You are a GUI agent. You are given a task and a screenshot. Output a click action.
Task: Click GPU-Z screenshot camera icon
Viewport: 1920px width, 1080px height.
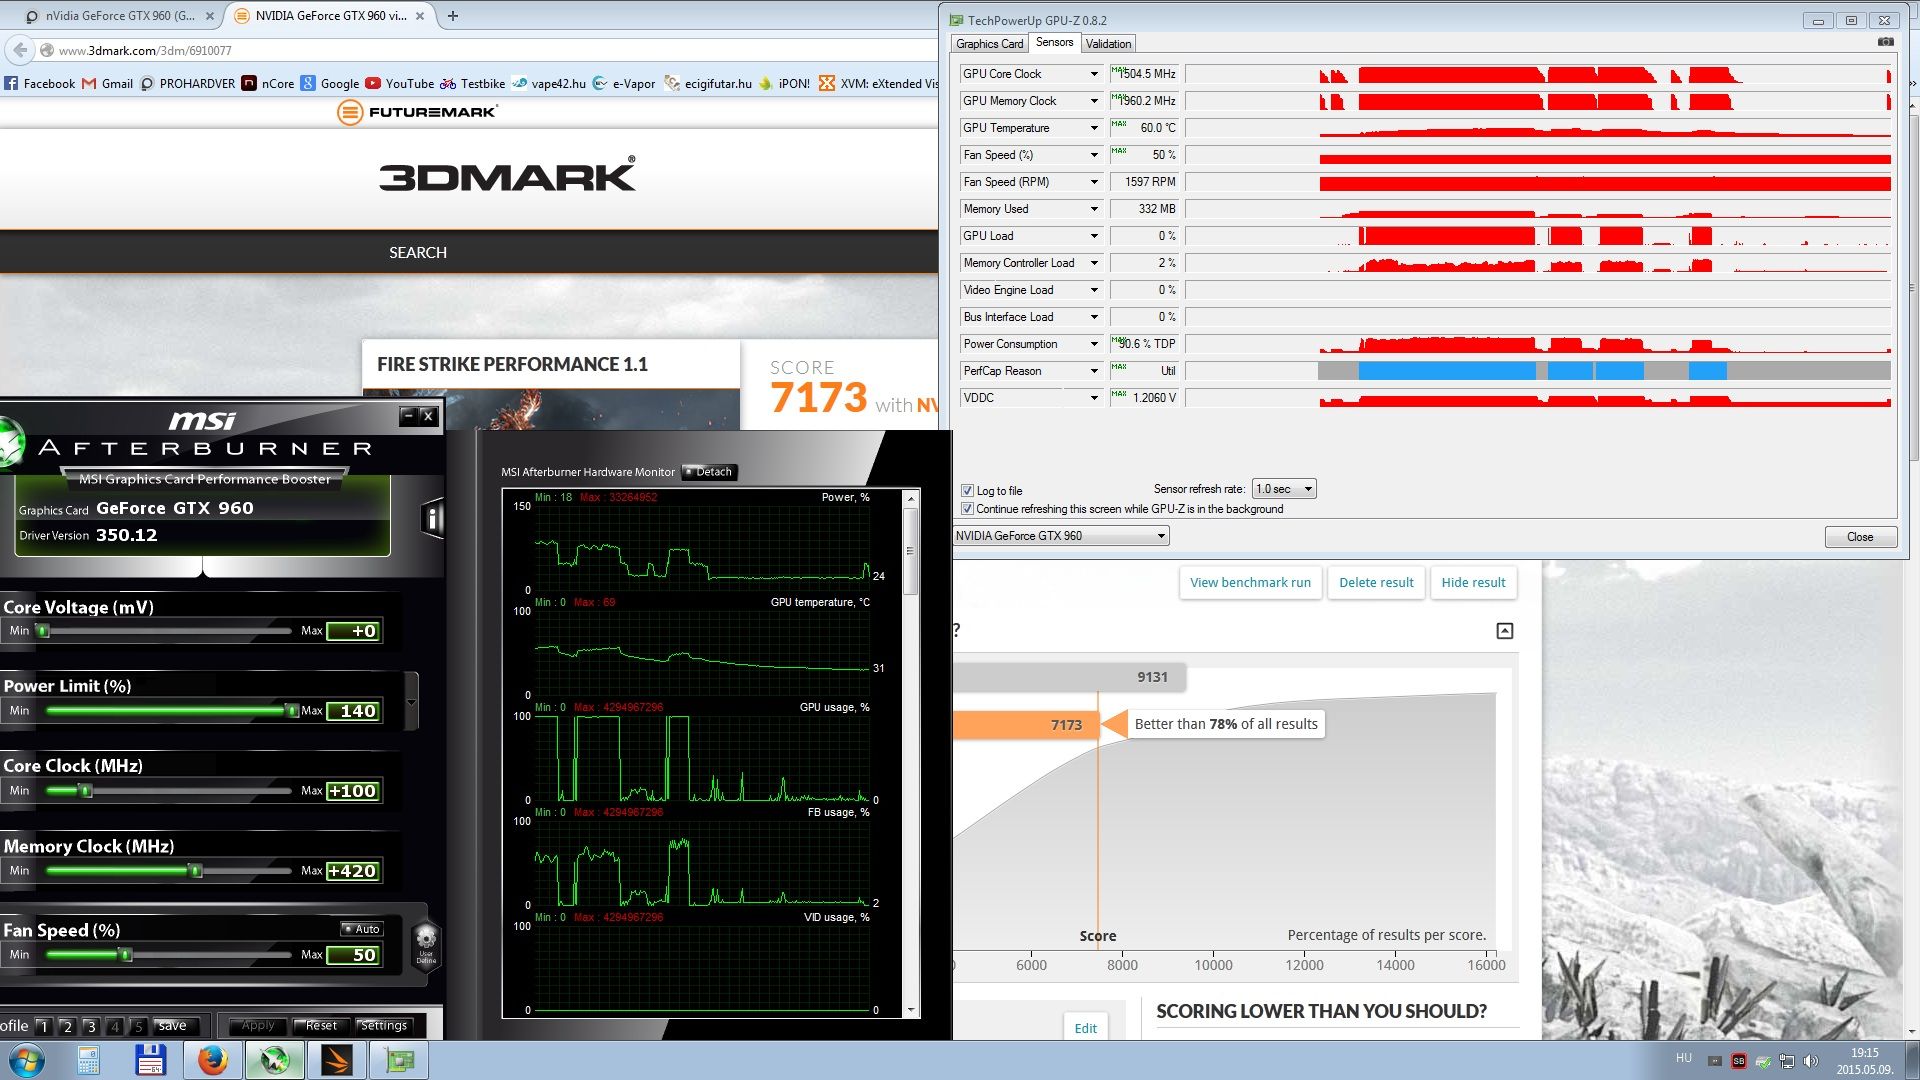(1885, 42)
